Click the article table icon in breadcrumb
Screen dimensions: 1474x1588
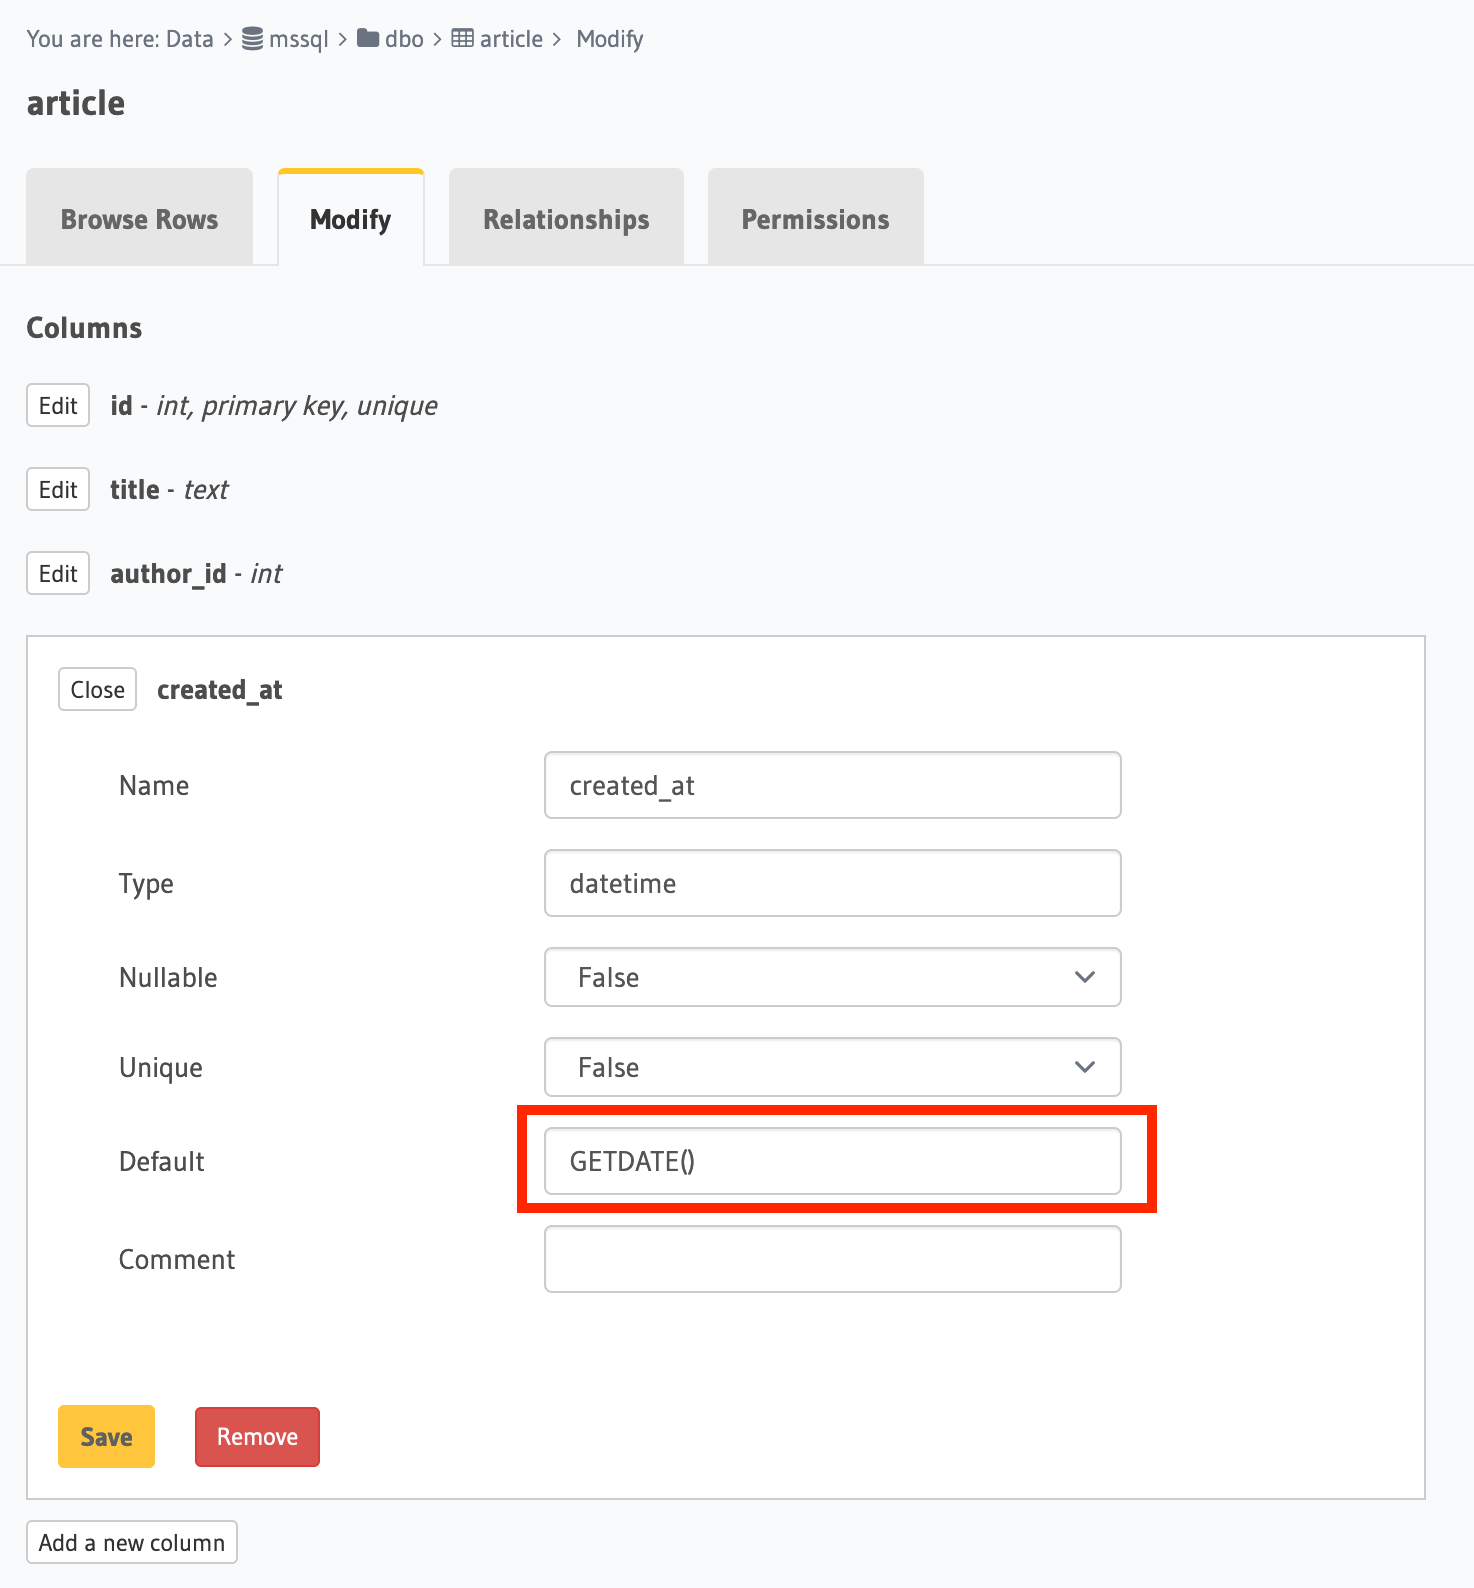462,39
